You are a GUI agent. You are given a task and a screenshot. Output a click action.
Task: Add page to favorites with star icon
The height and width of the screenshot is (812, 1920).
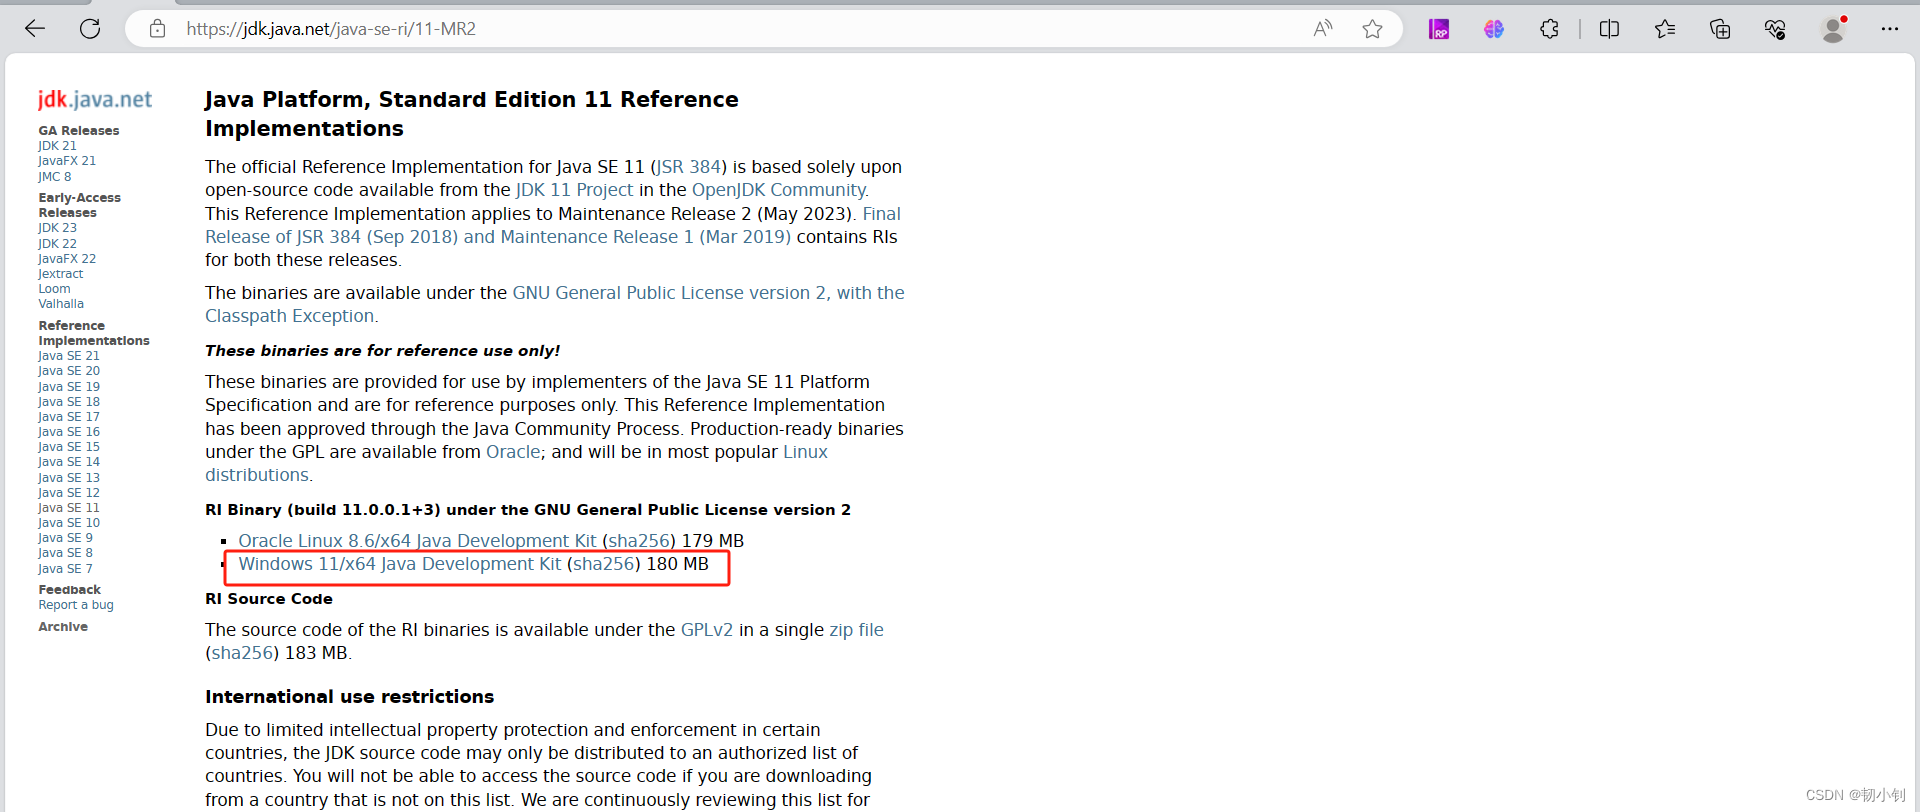coord(1372,29)
